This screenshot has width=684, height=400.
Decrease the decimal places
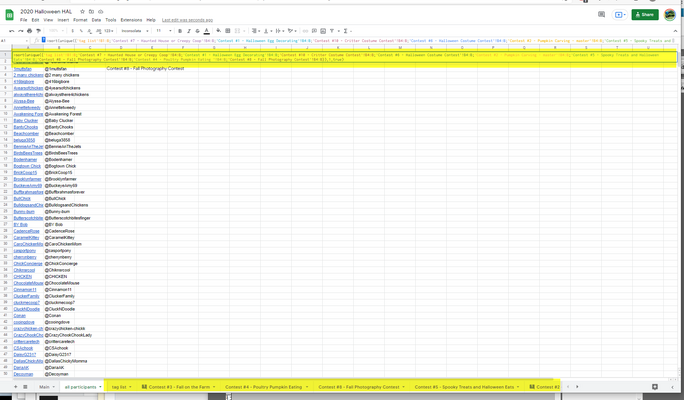89,31
